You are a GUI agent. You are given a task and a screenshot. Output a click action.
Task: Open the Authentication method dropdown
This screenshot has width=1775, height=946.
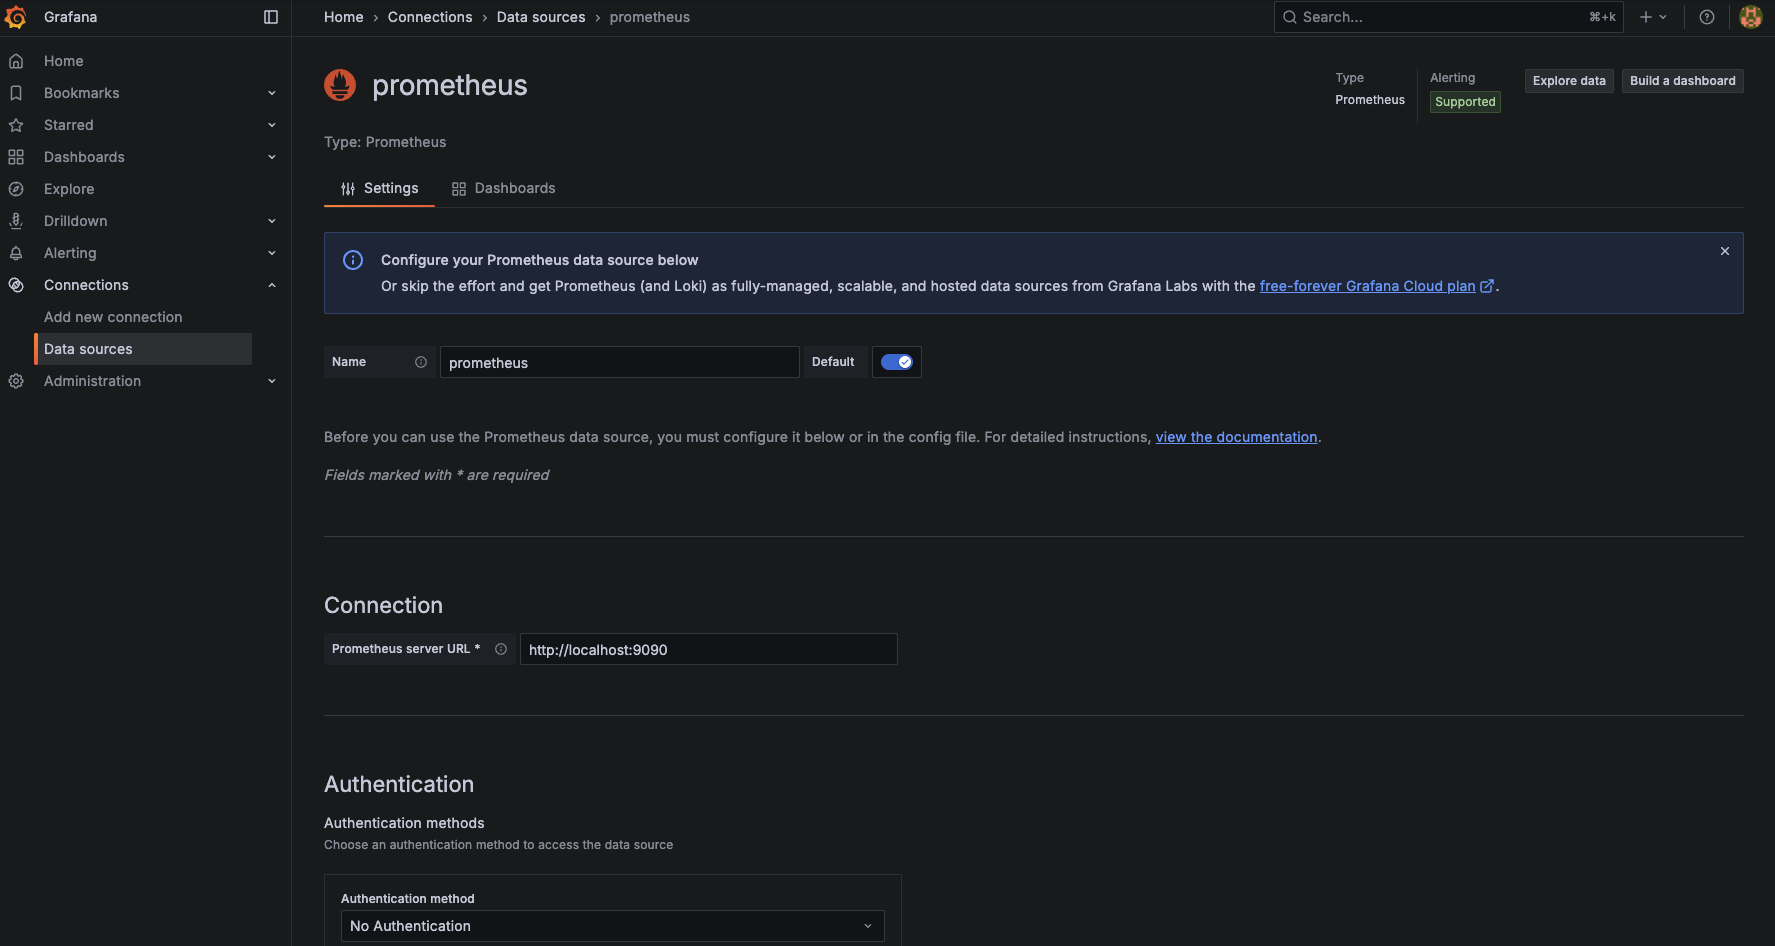click(x=613, y=926)
